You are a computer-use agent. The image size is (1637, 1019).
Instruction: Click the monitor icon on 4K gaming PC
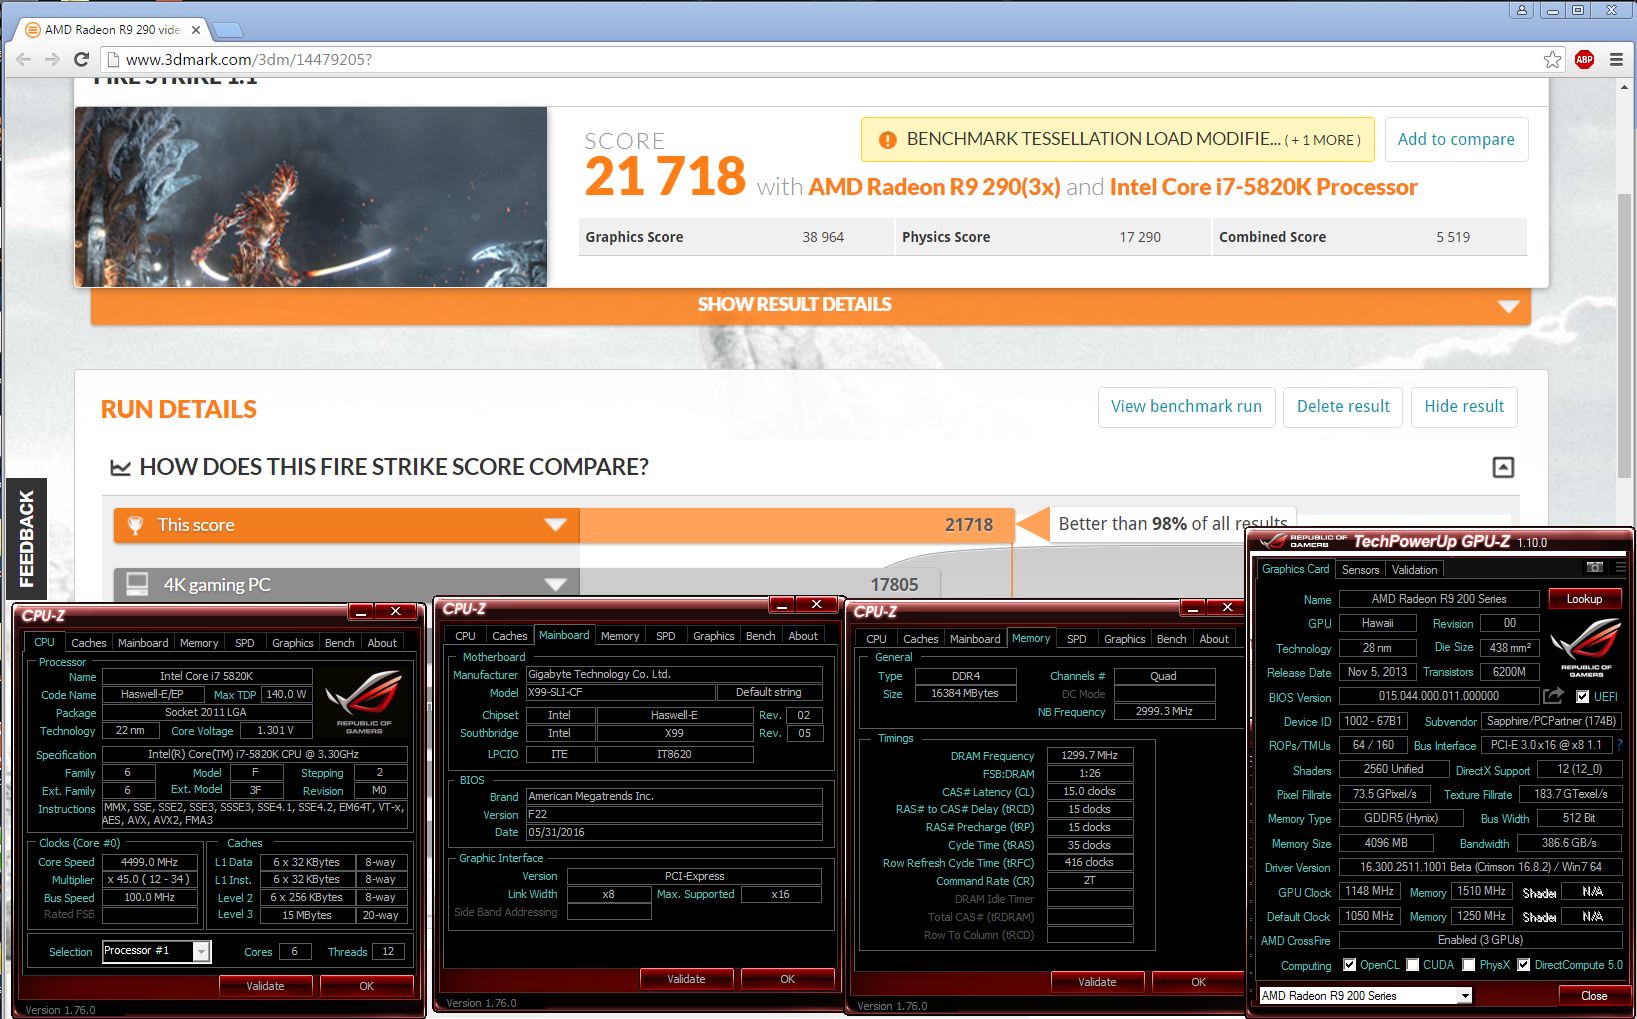point(137,584)
